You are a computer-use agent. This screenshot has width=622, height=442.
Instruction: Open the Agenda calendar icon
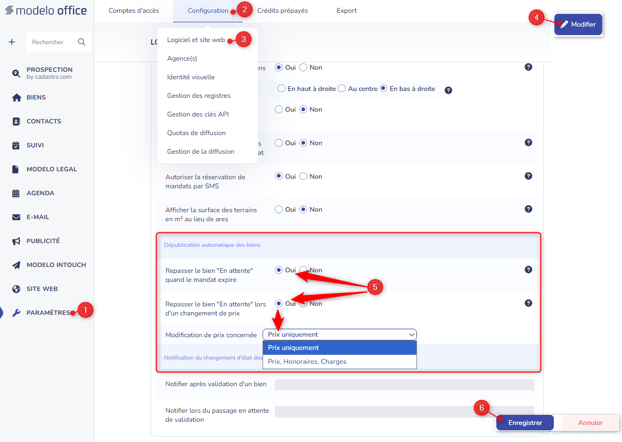[x=16, y=193]
